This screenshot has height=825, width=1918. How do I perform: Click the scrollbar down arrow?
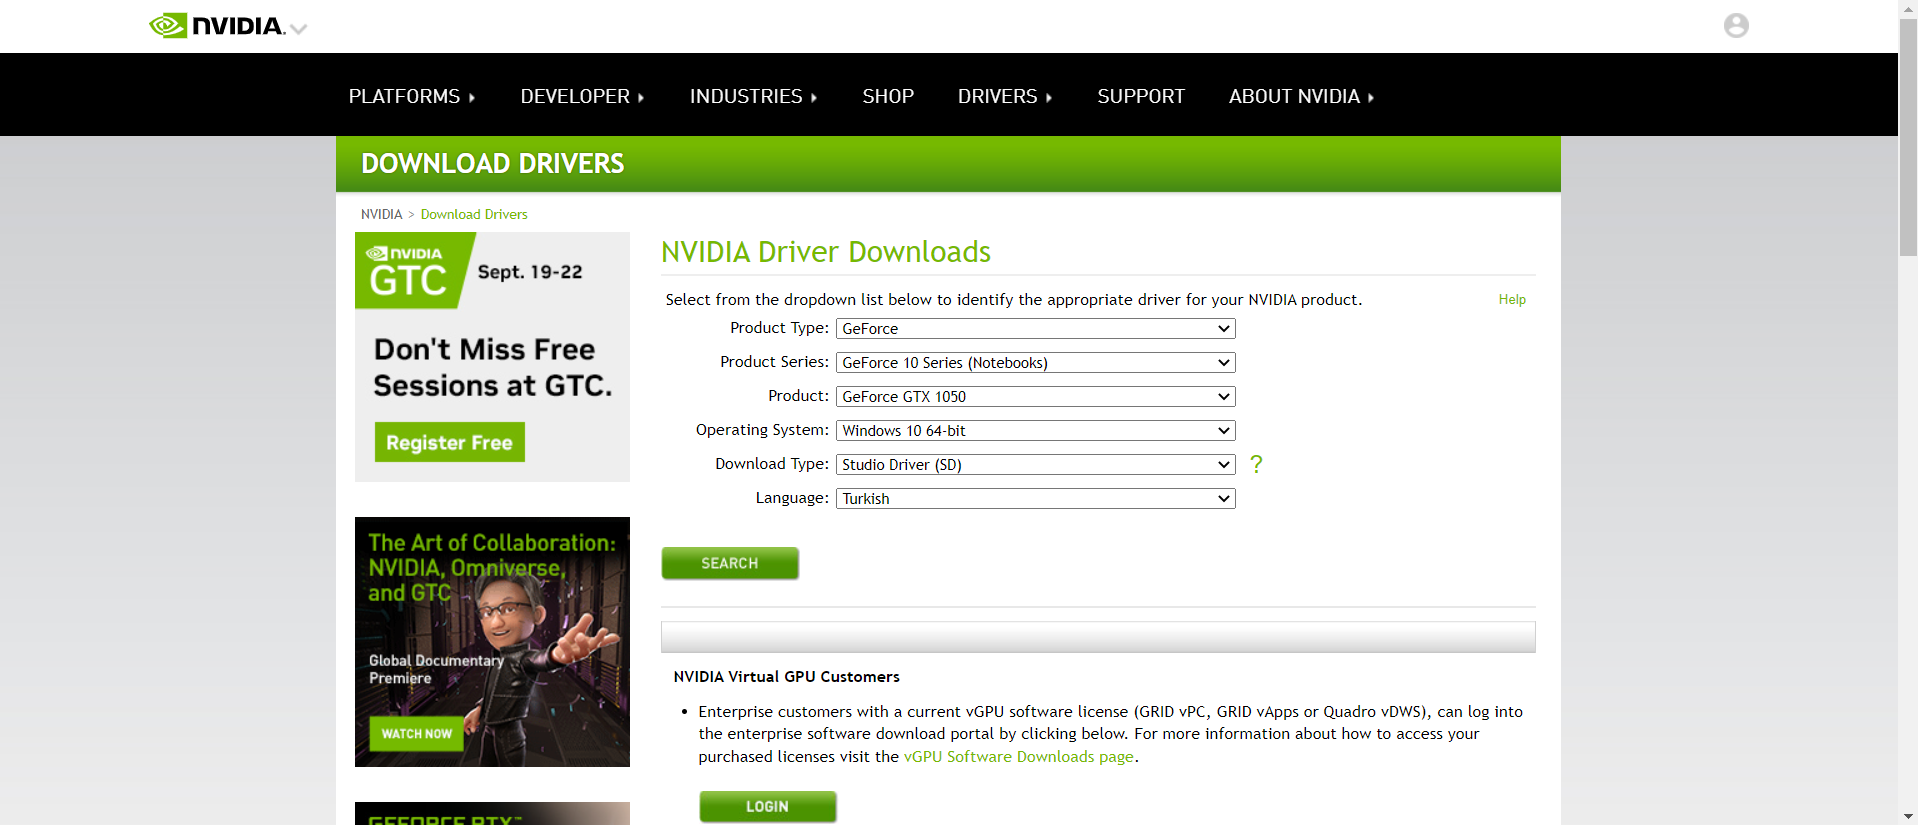1908,816
